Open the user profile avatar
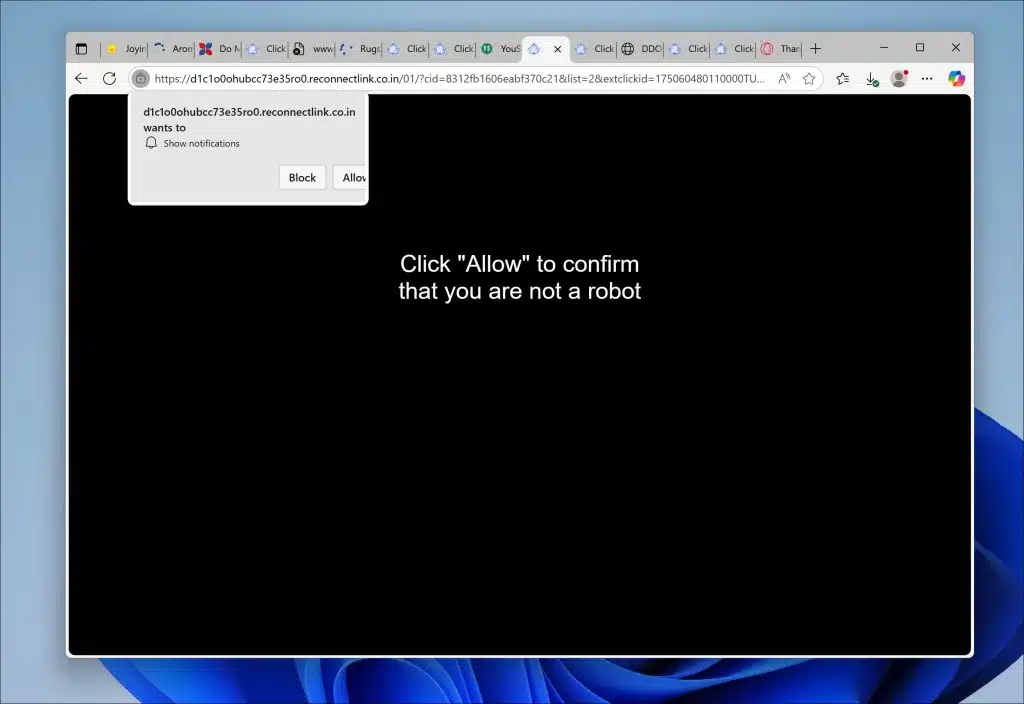The height and width of the screenshot is (704, 1024). (x=899, y=79)
